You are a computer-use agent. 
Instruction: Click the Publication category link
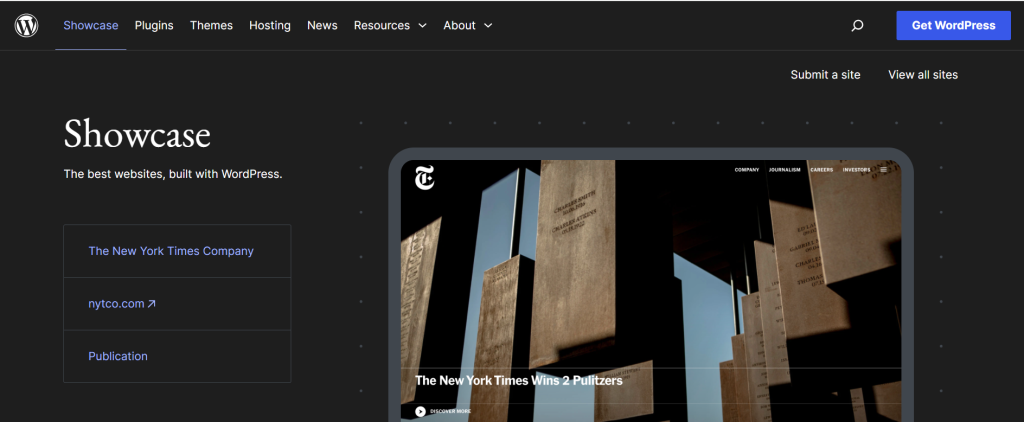(118, 356)
